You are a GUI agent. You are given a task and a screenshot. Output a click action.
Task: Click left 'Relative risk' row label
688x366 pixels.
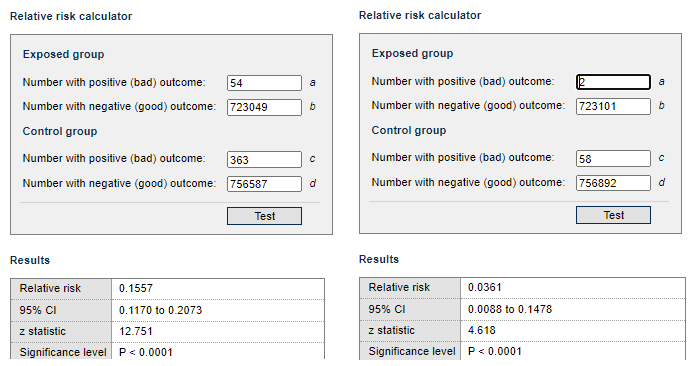point(50,288)
